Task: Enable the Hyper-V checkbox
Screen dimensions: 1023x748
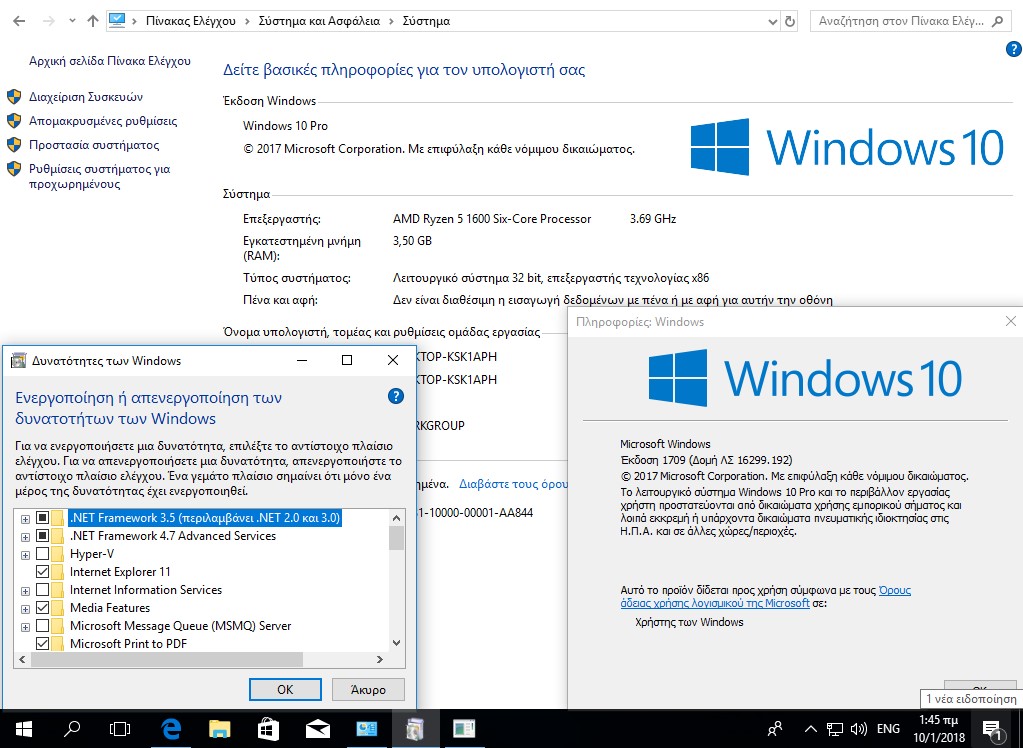Action: pyautogui.click(x=42, y=553)
